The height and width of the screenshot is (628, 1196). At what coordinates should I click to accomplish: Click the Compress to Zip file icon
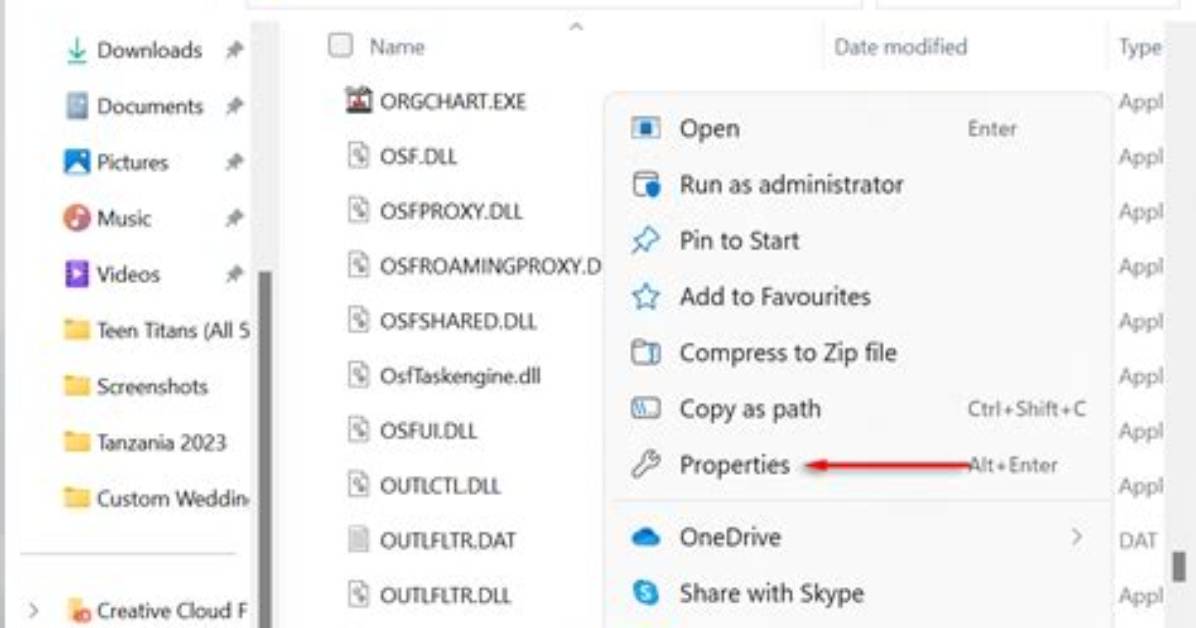(x=645, y=353)
